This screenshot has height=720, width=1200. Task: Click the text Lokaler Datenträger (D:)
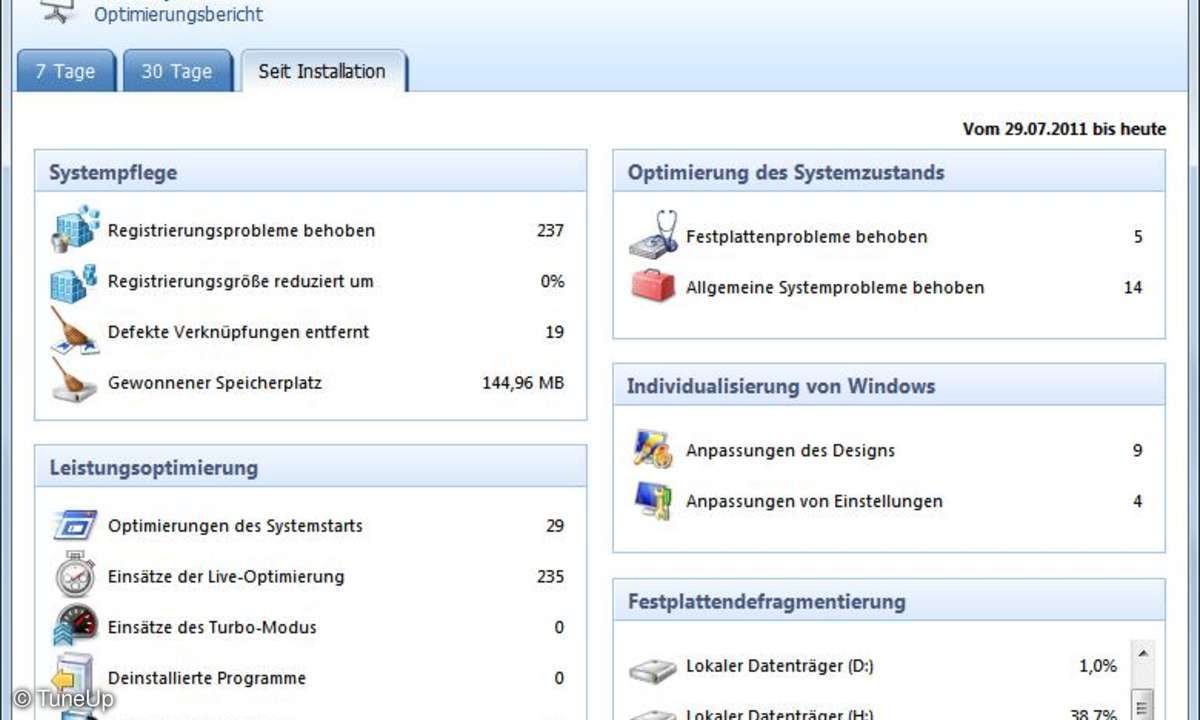pyautogui.click(x=780, y=666)
